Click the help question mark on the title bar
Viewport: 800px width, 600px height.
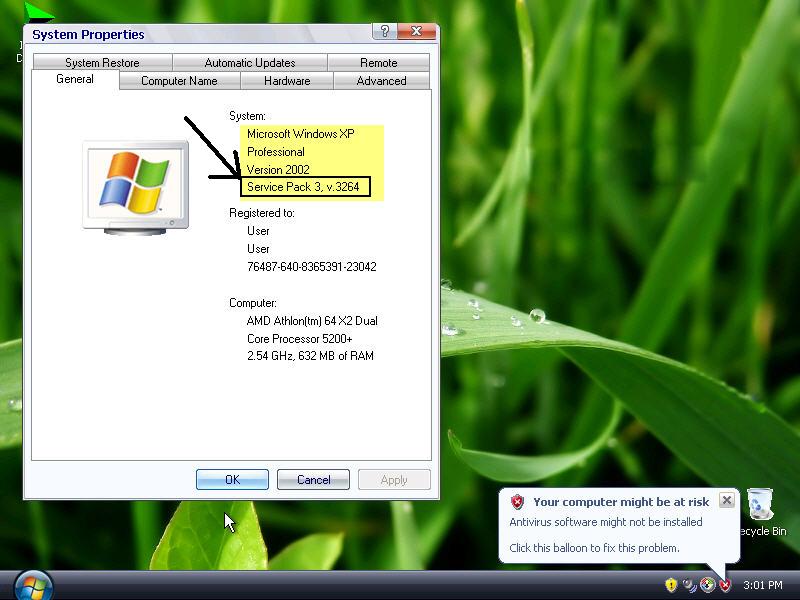(x=383, y=32)
